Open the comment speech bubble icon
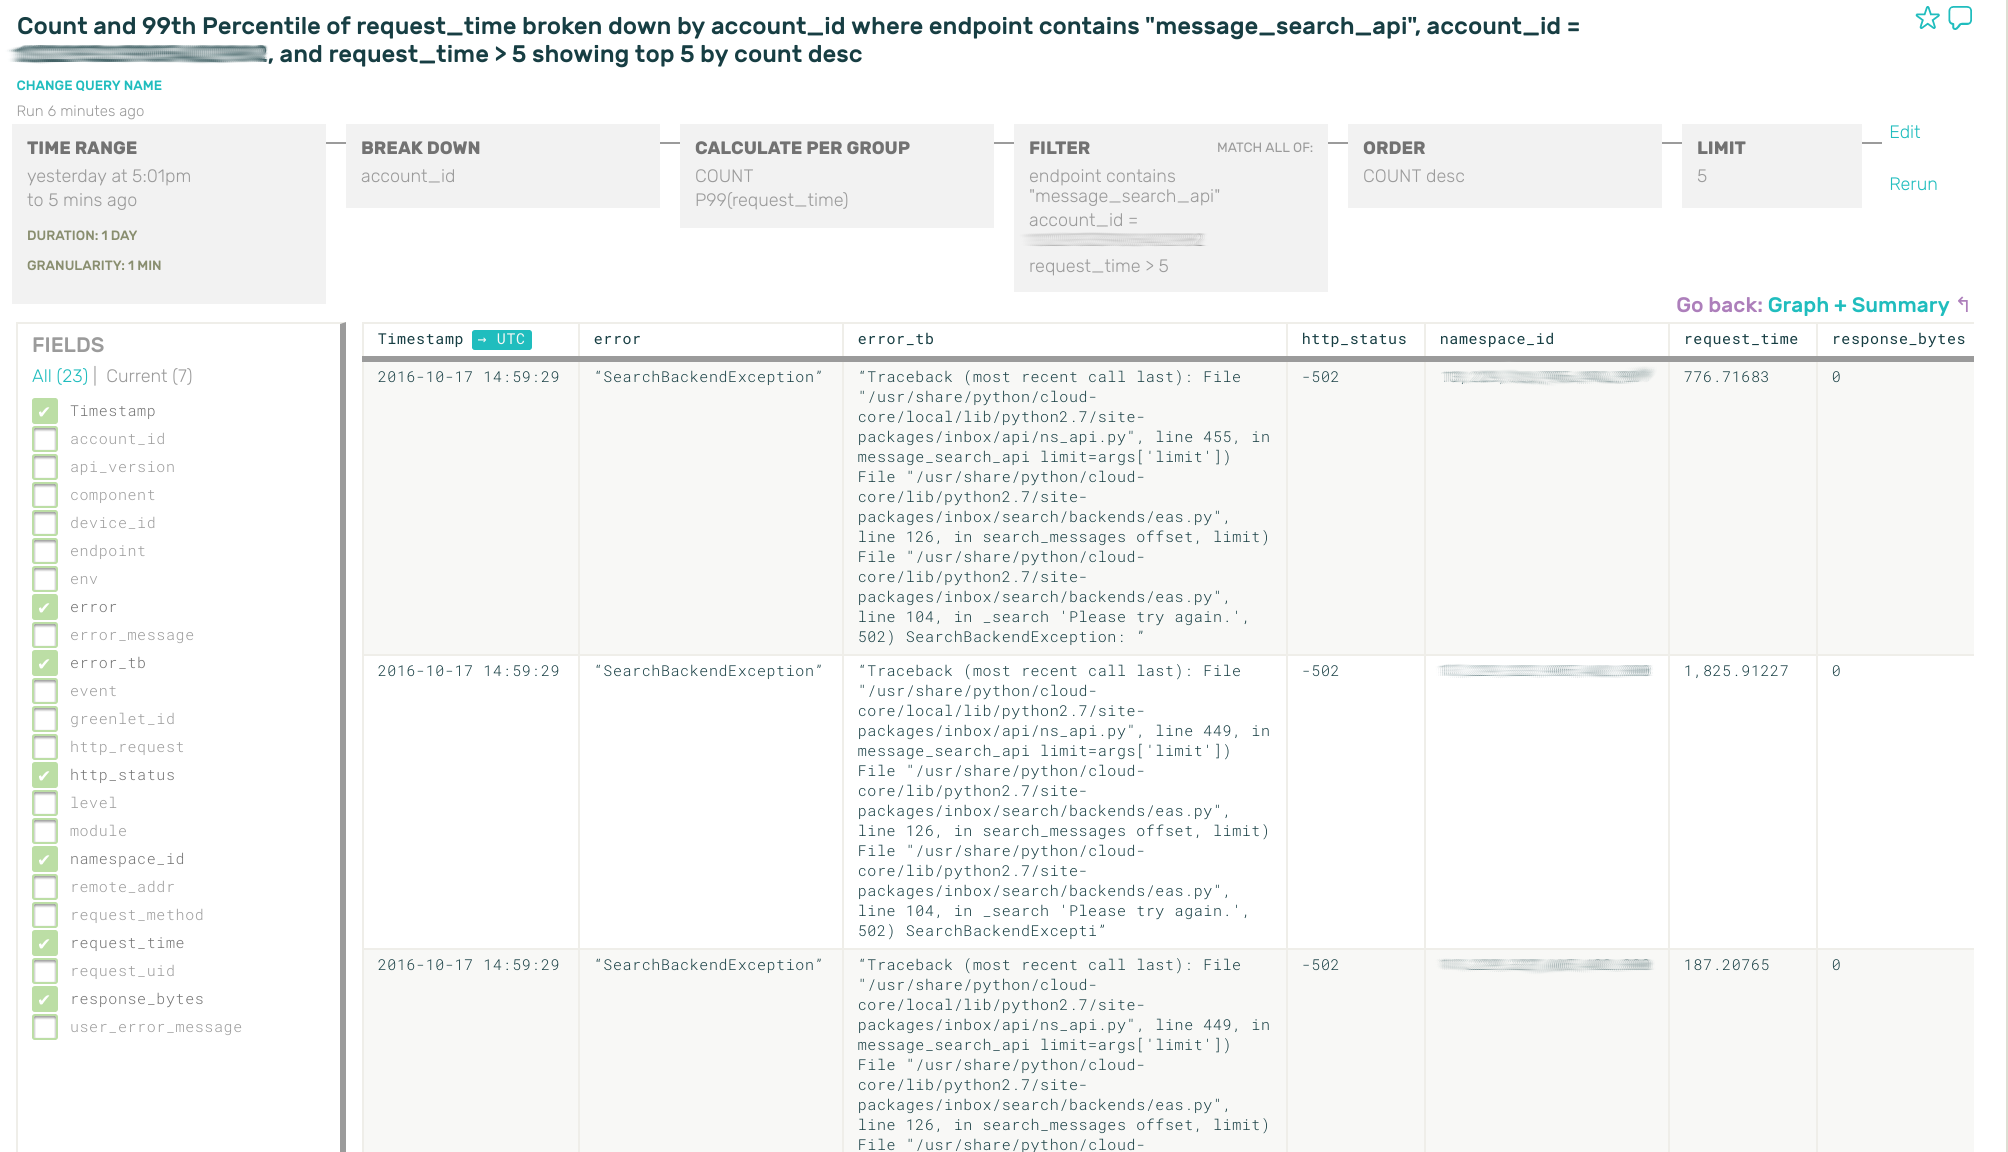2008x1152 pixels. [x=1960, y=18]
